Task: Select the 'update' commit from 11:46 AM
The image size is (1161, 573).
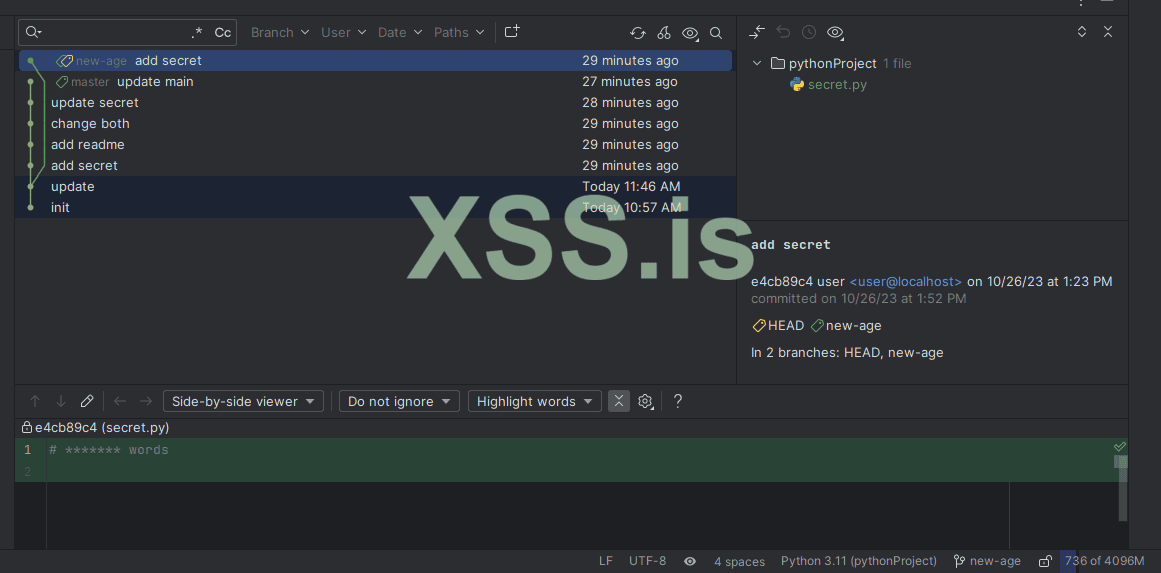Action: 375,187
